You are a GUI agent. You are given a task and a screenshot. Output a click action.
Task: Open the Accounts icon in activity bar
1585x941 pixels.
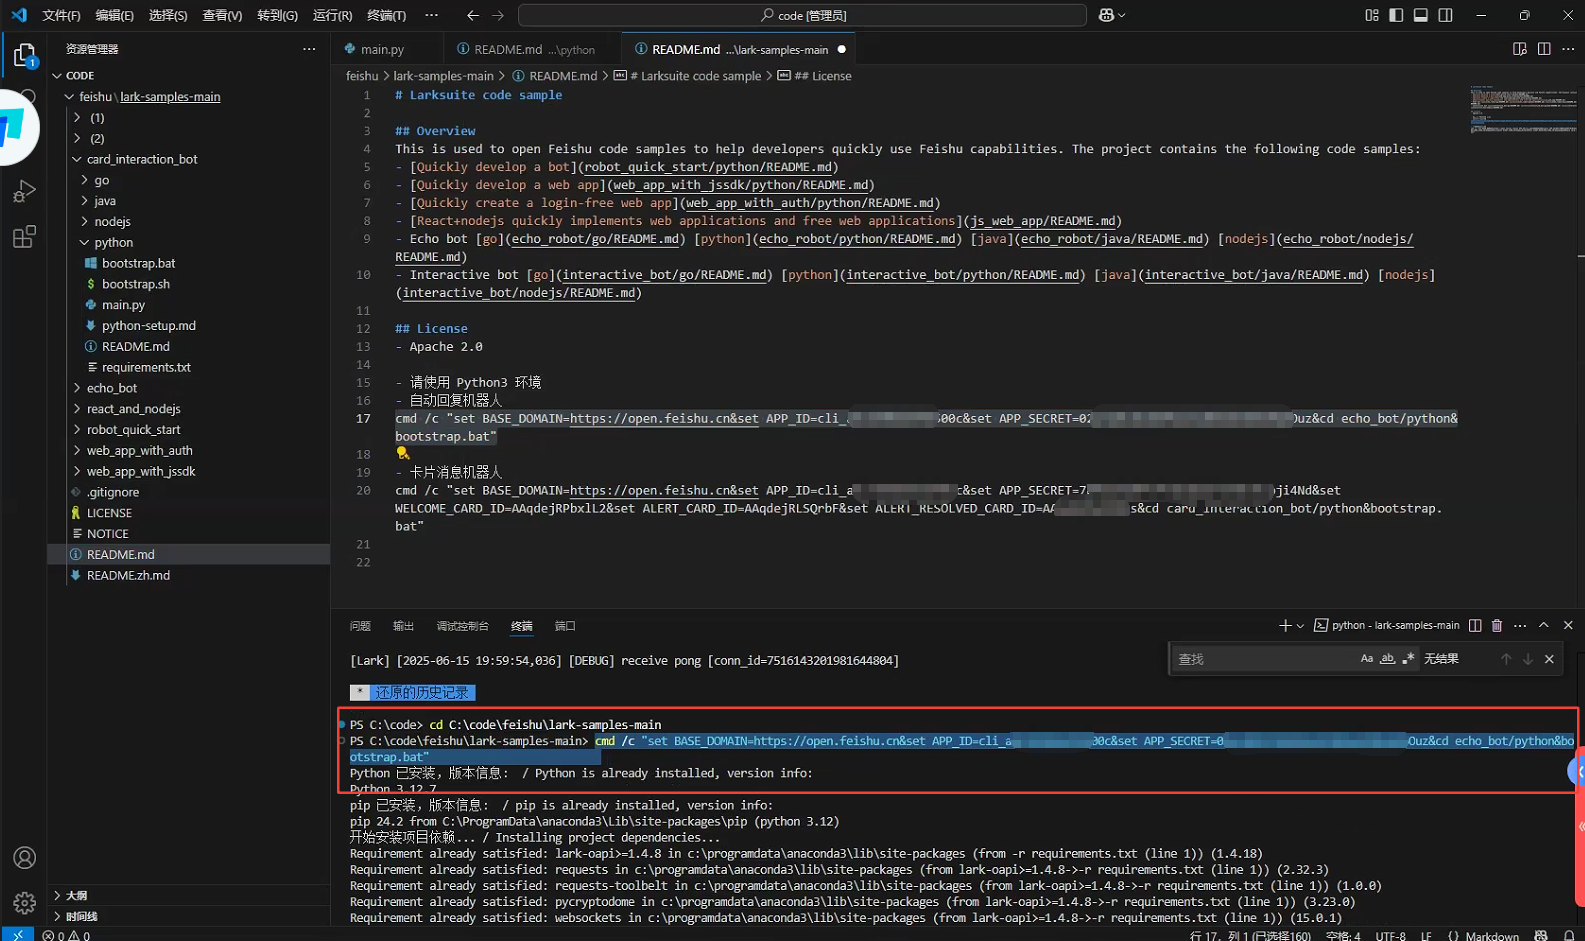(24, 858)
